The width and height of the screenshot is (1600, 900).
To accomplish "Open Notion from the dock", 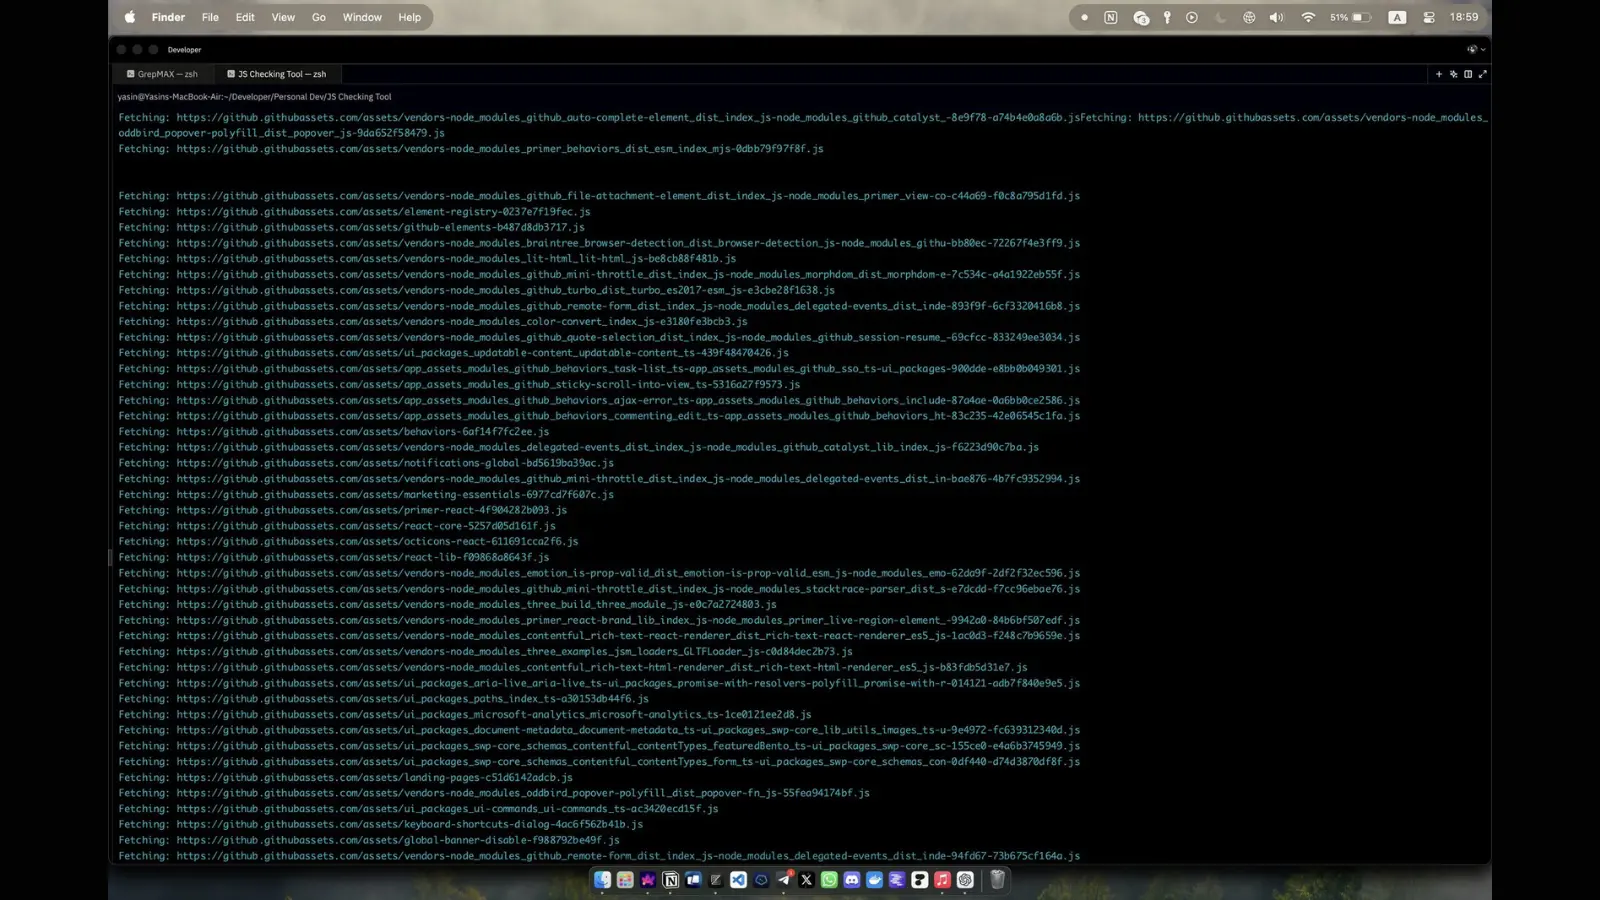I will [671, 880].
